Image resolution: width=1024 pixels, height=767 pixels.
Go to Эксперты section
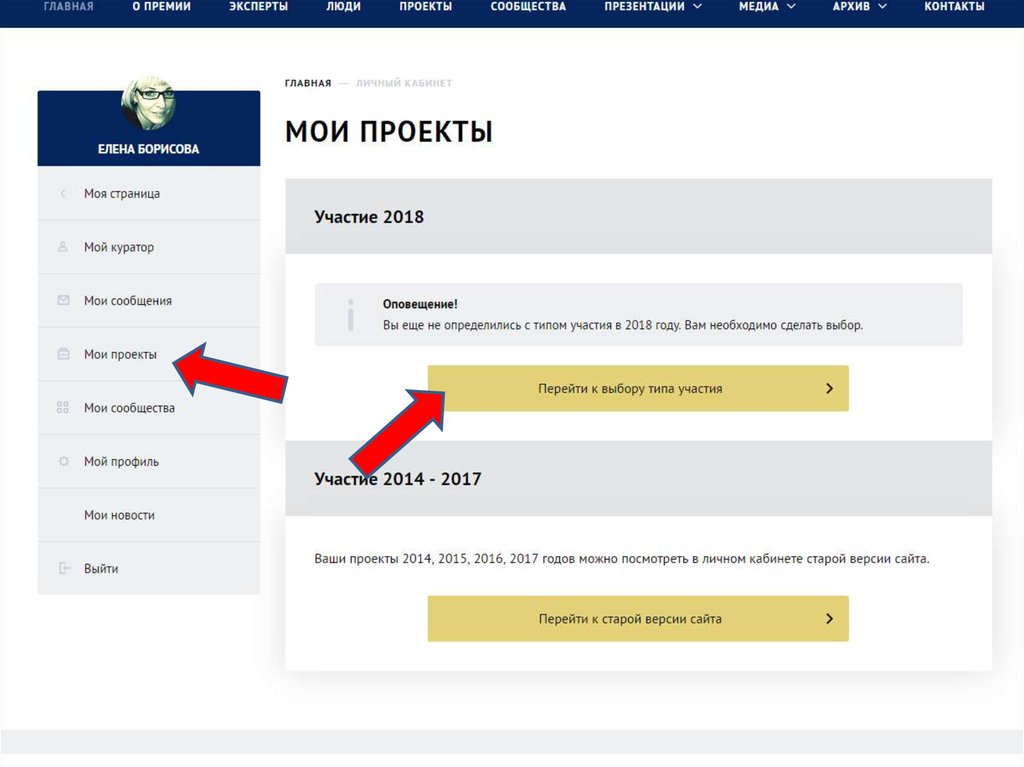point(259,7)
